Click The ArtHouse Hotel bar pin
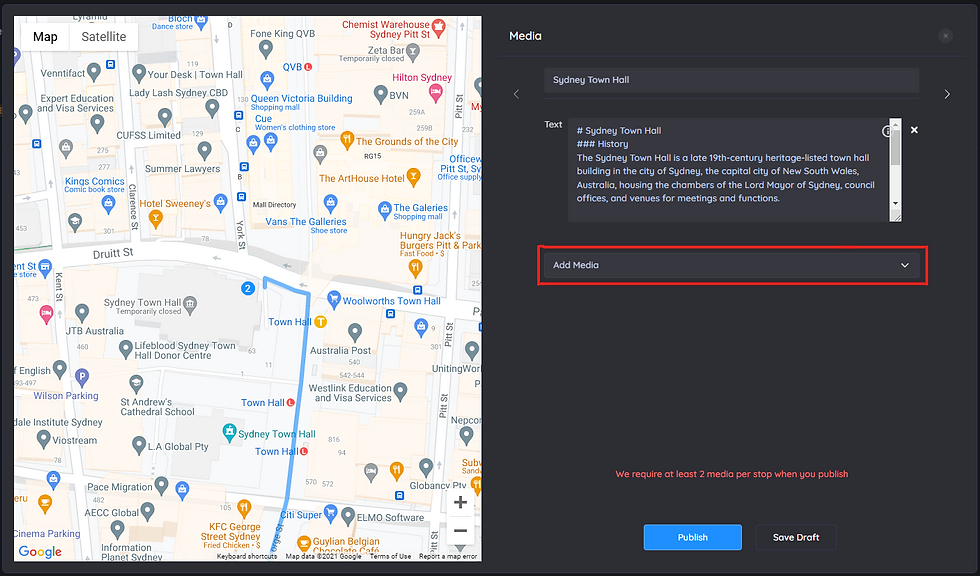 pyautogui.click(x=413, y=177)
